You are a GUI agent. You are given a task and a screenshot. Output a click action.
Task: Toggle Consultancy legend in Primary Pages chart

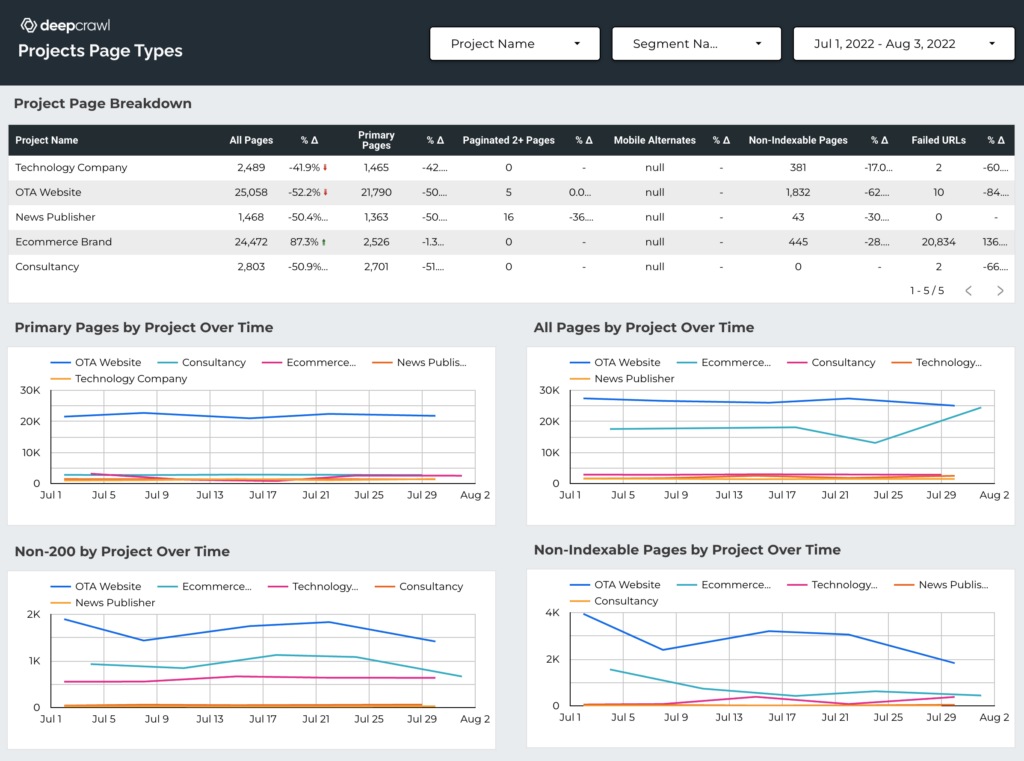pyautogui.click(x=201, y=363)
